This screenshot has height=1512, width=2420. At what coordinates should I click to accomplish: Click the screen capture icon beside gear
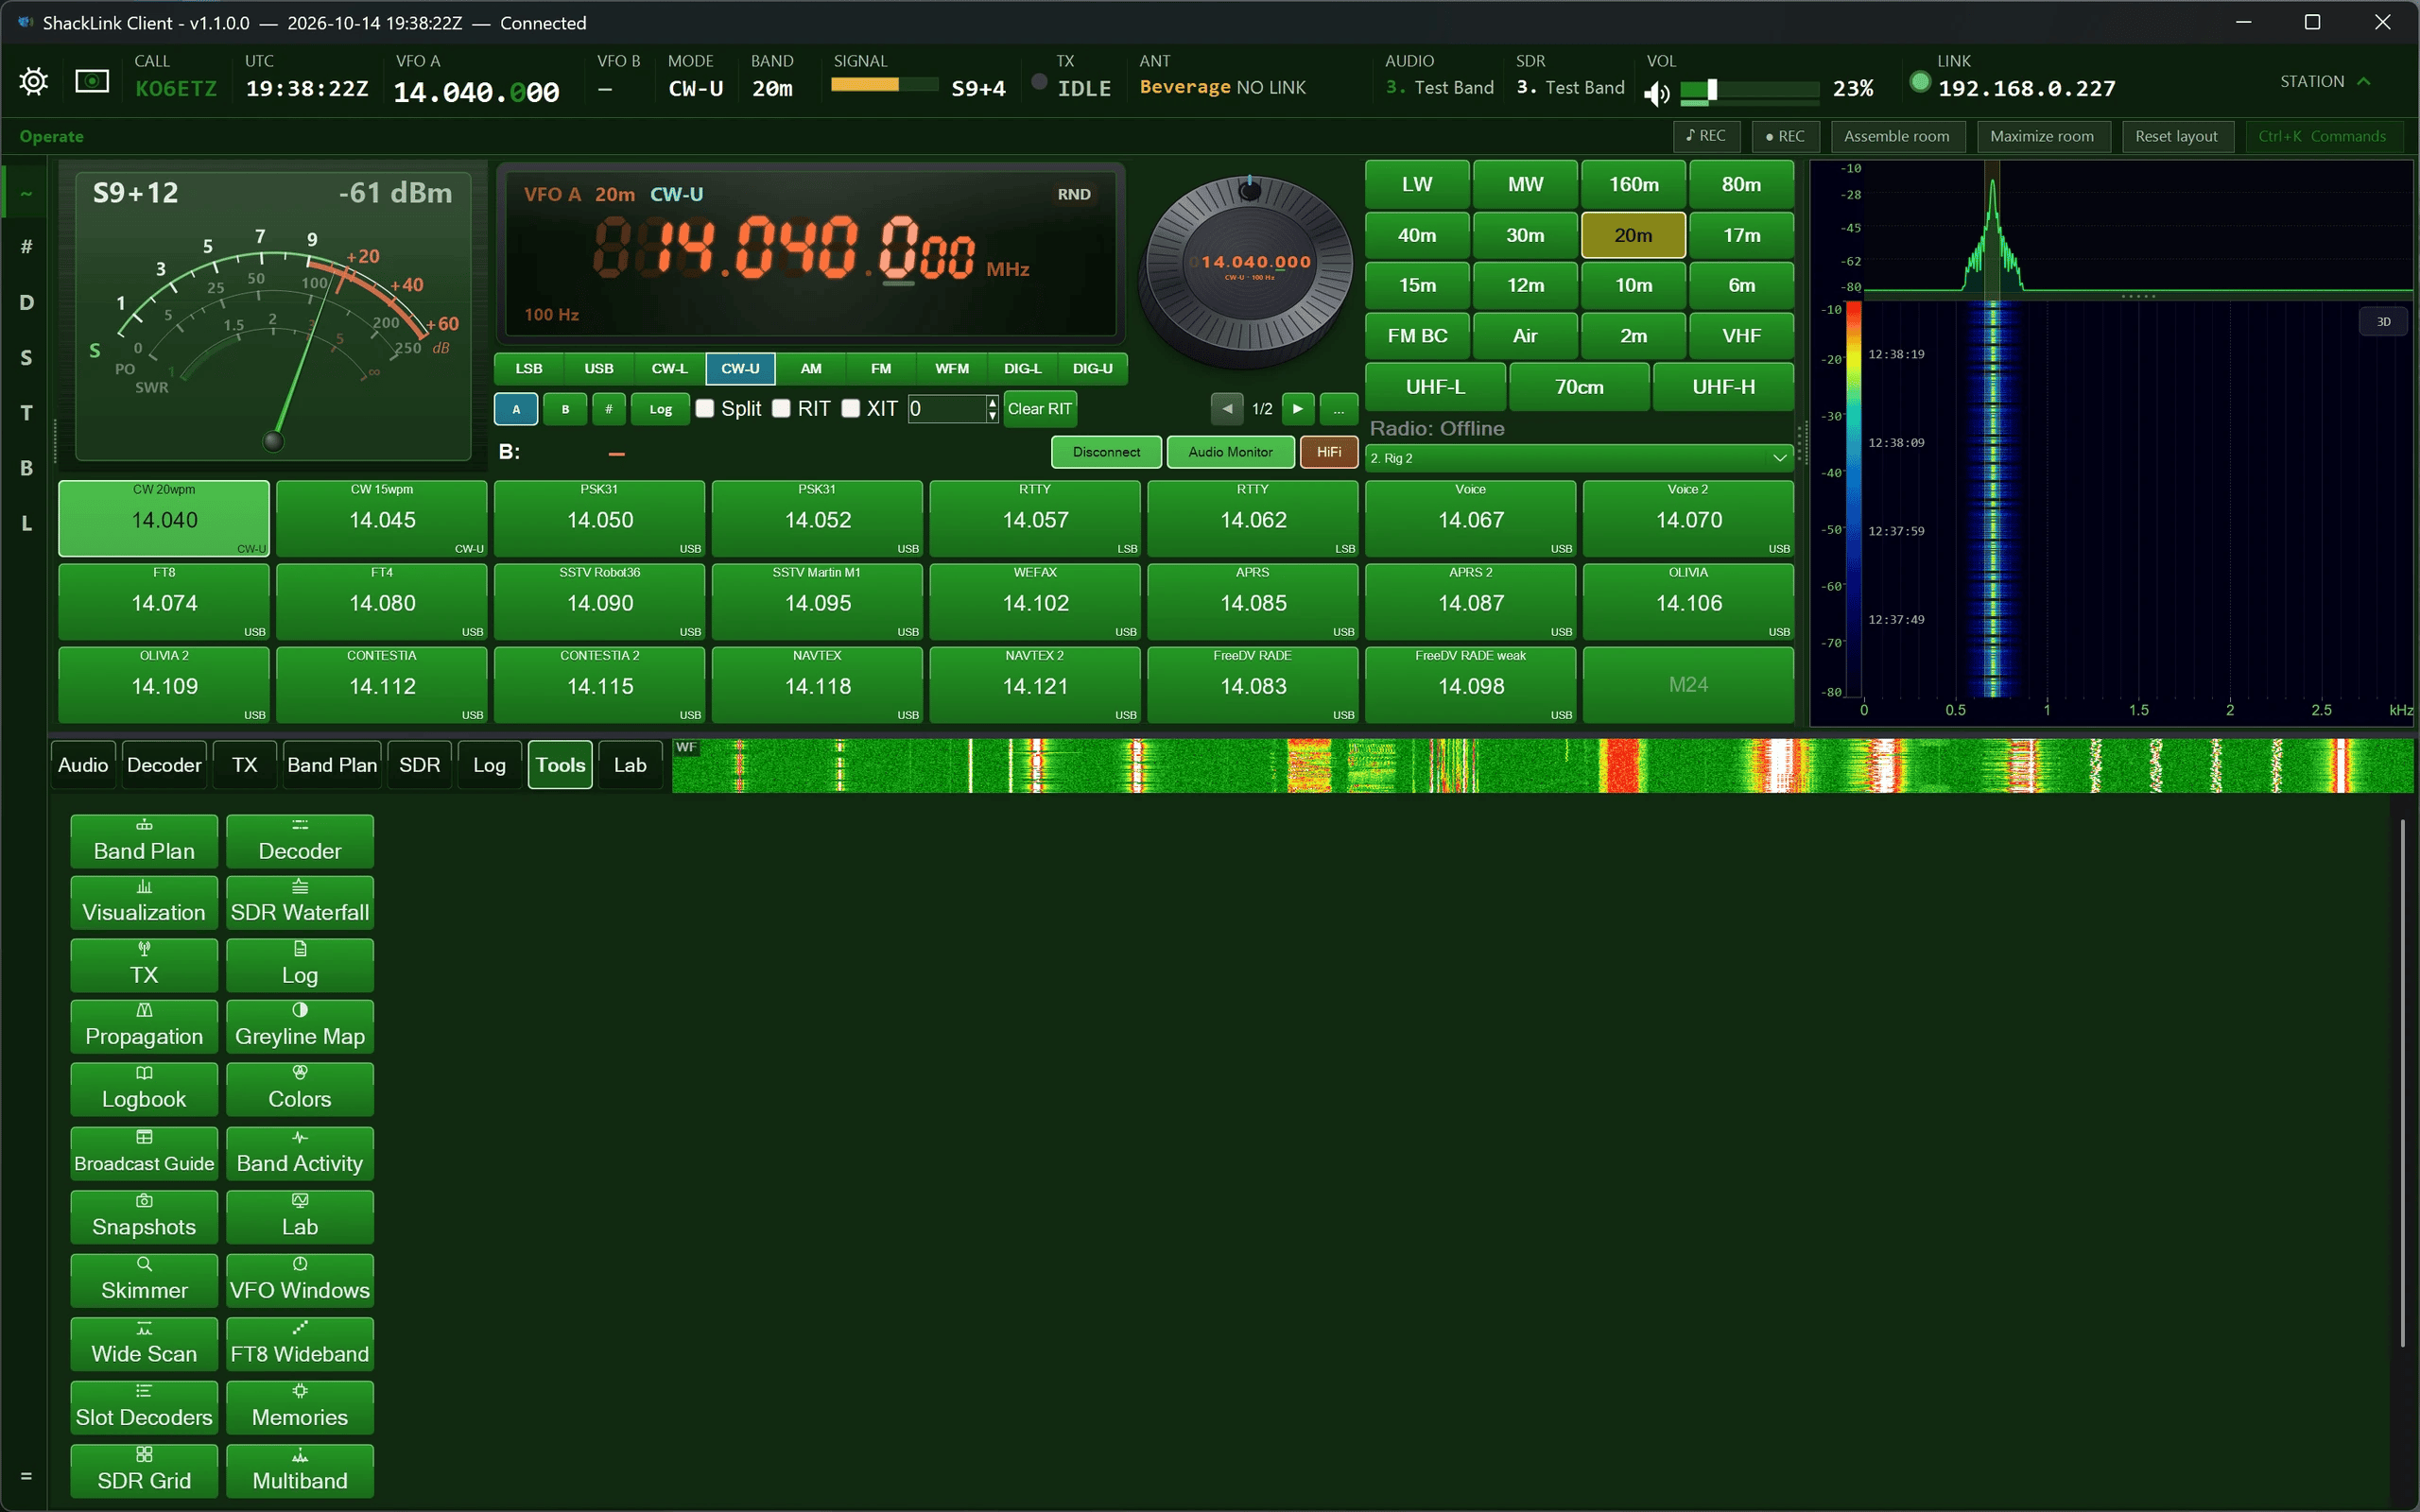(x=92, y=81)
